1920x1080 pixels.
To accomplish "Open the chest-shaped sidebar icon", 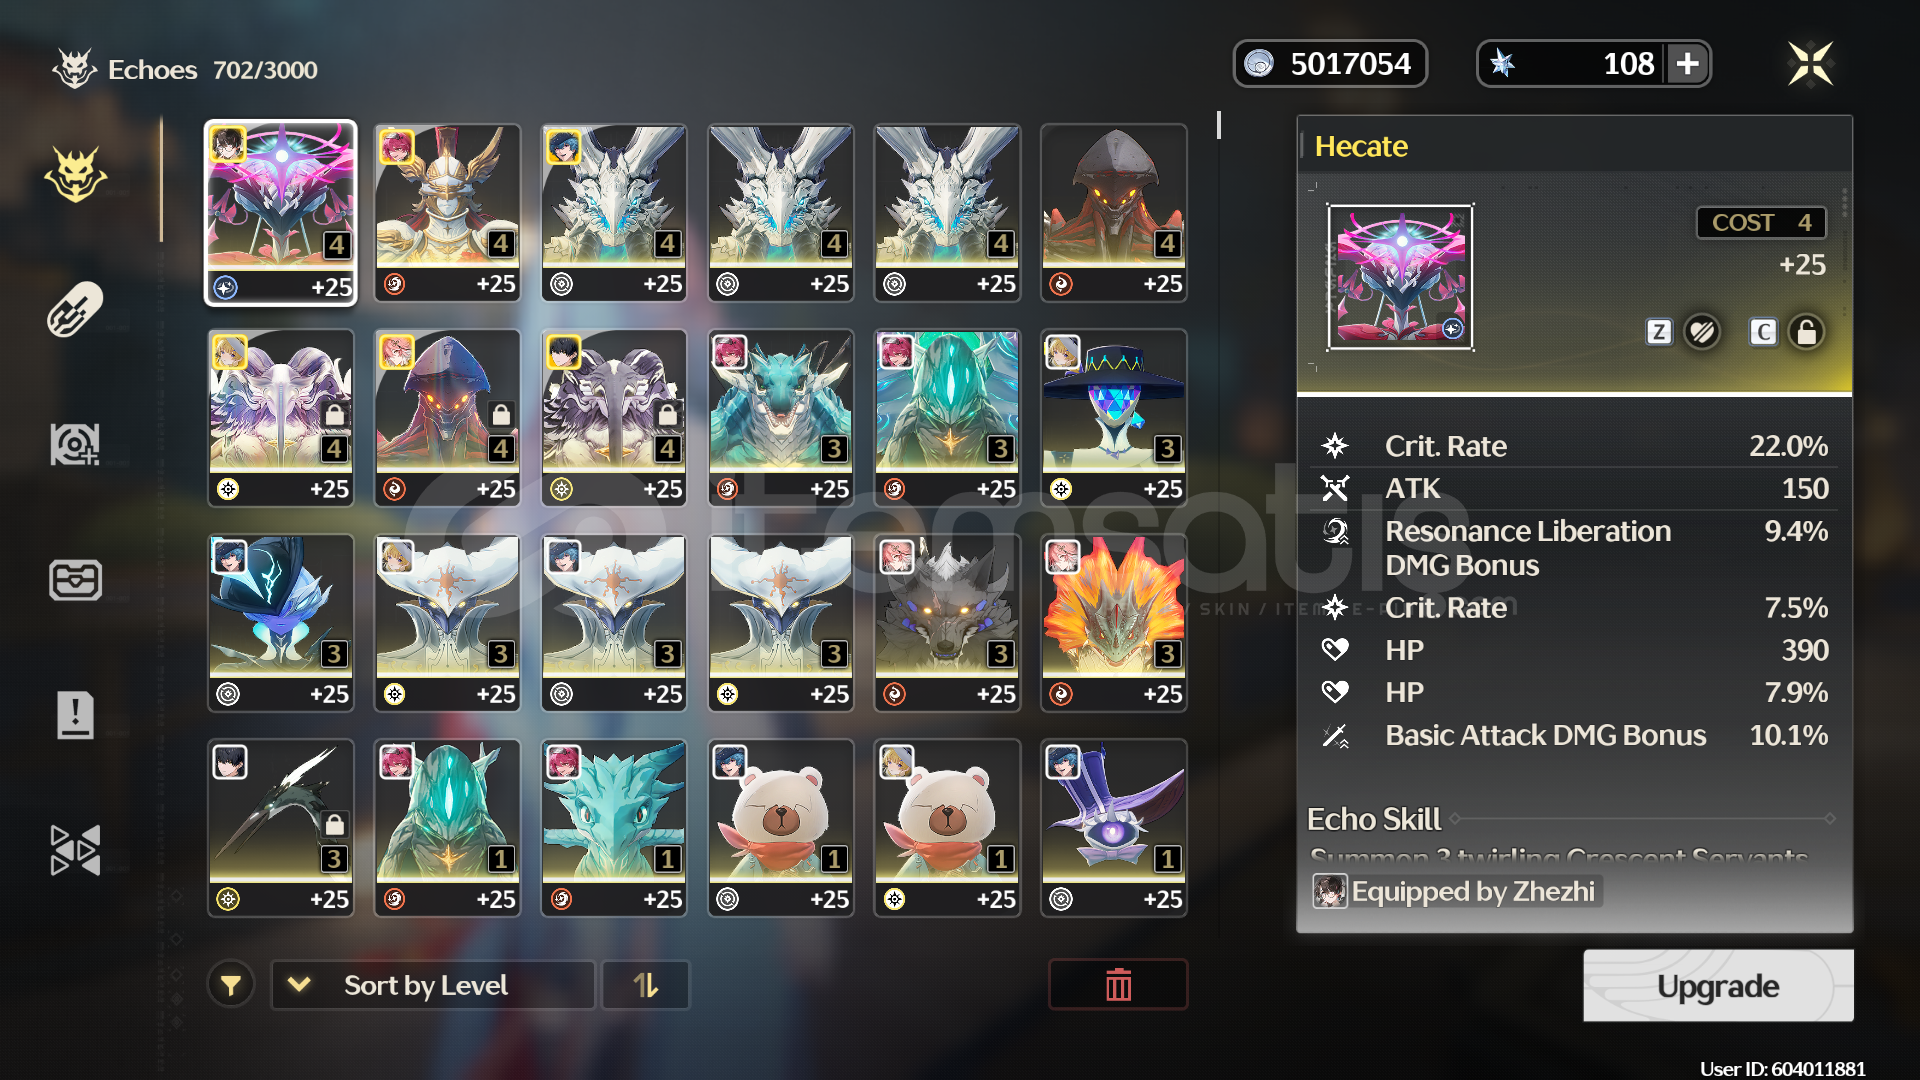I will (x=76, y=580).
